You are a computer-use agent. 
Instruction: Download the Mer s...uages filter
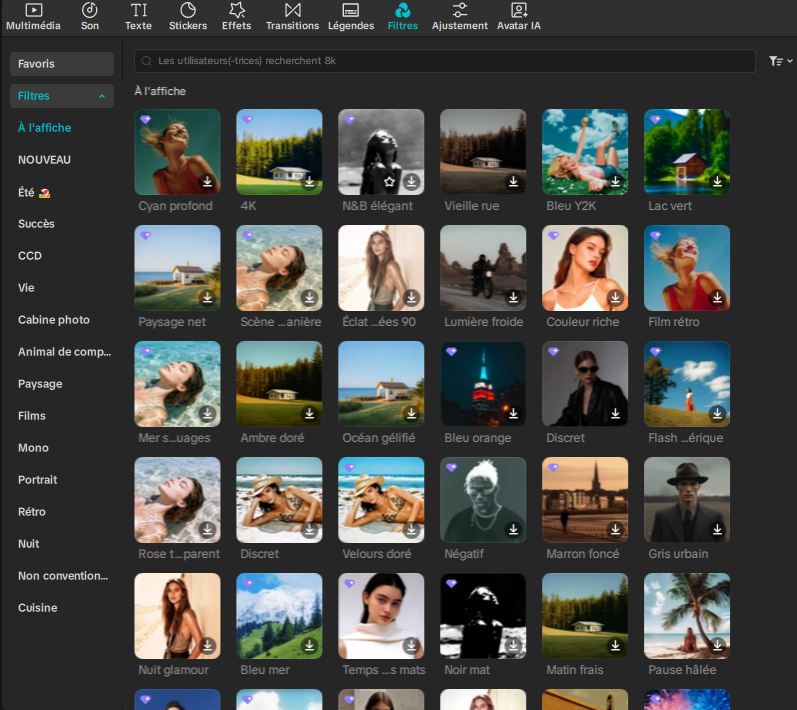click(207, 414)
